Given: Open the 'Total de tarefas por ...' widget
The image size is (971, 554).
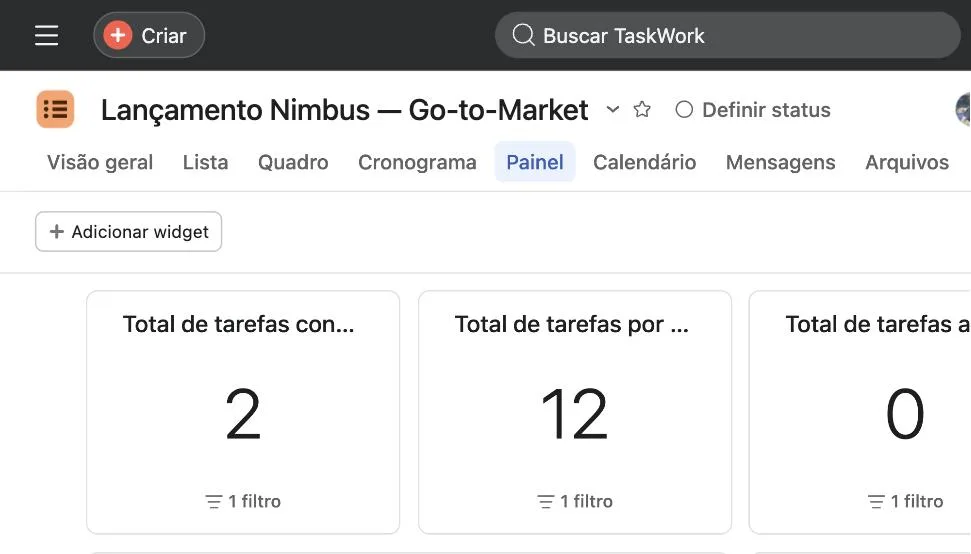Looking at the screenshot, I should [x=575, y=412].
